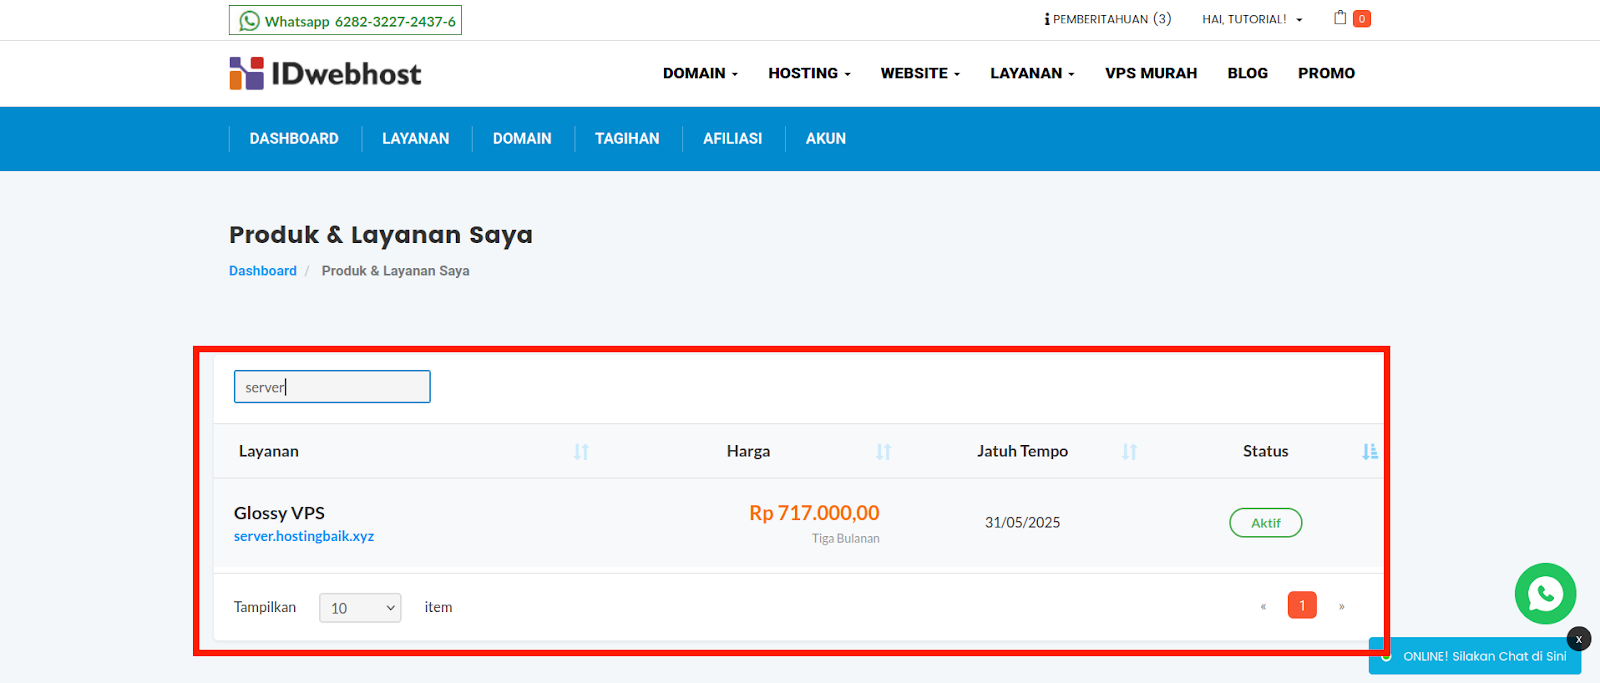Open the Tampilkan 10 items dropdown

(x=360, y=608)
